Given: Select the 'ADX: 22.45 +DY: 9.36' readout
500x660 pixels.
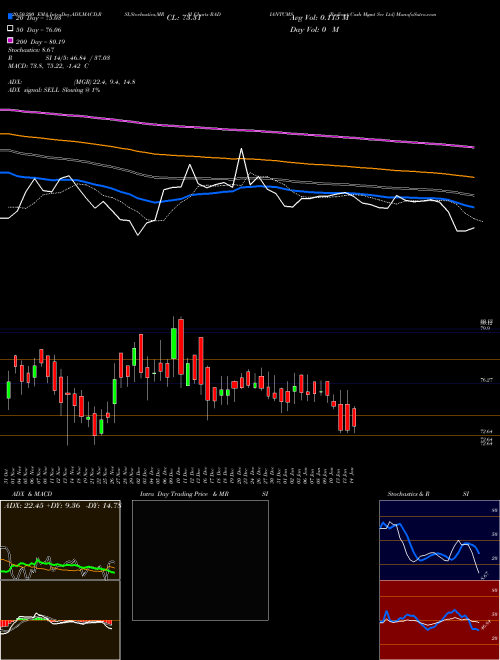Looking at the screenshot, I should (43, 506).
